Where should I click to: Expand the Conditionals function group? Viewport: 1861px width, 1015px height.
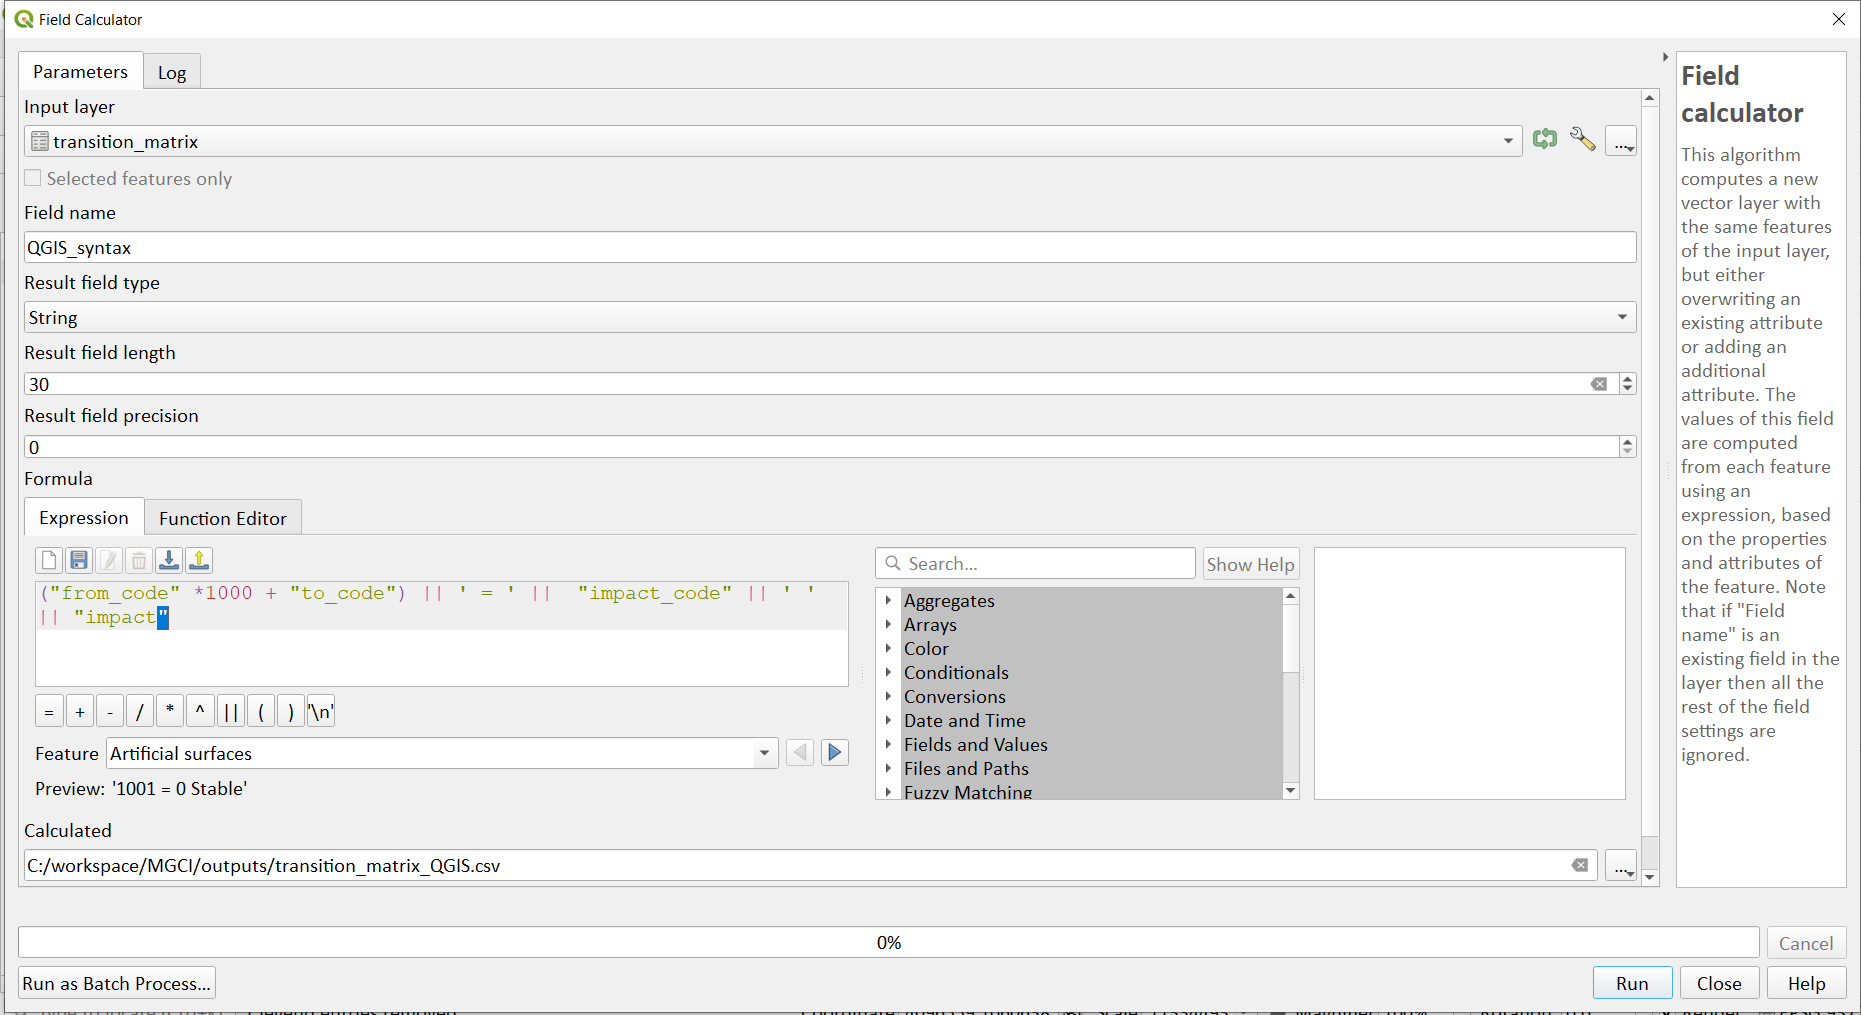tap(888, 672)
